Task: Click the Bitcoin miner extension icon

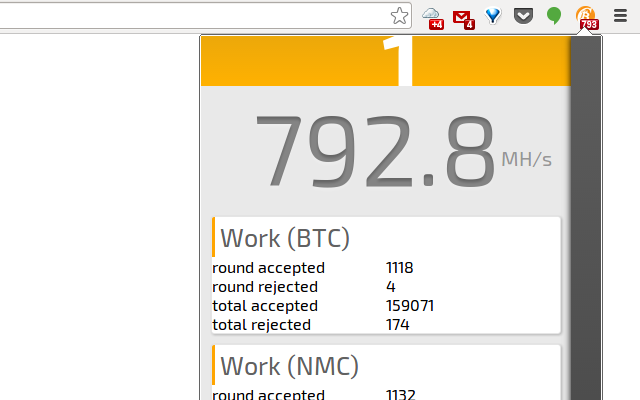Action: tap(587, 18)
